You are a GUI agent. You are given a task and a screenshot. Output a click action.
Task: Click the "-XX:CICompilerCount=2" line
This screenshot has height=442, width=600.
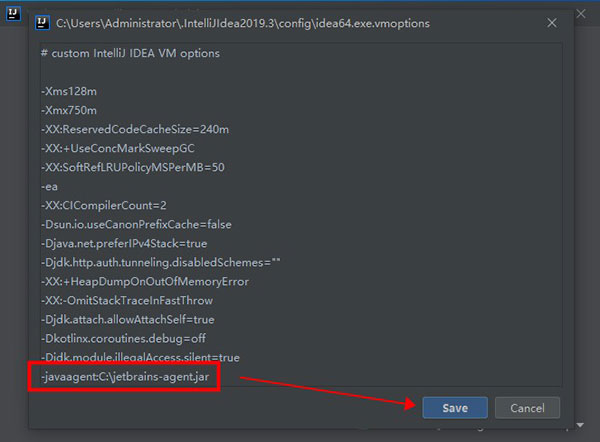click(104, 206)
